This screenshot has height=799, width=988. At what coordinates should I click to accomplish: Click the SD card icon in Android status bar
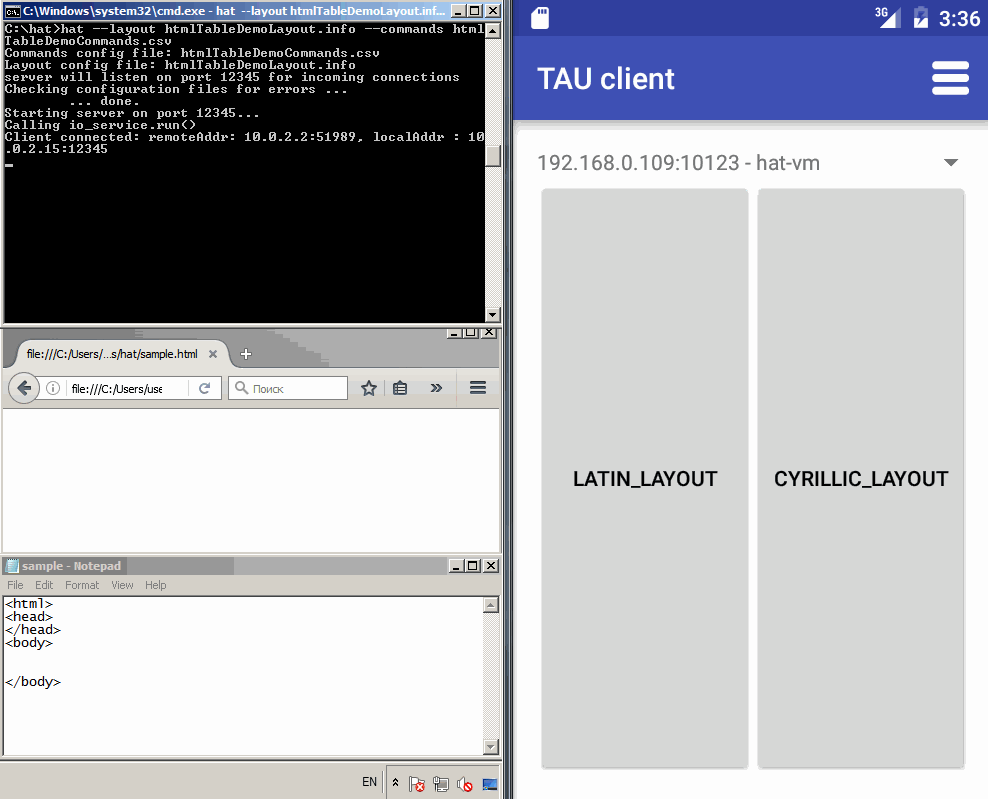point(540,18)
